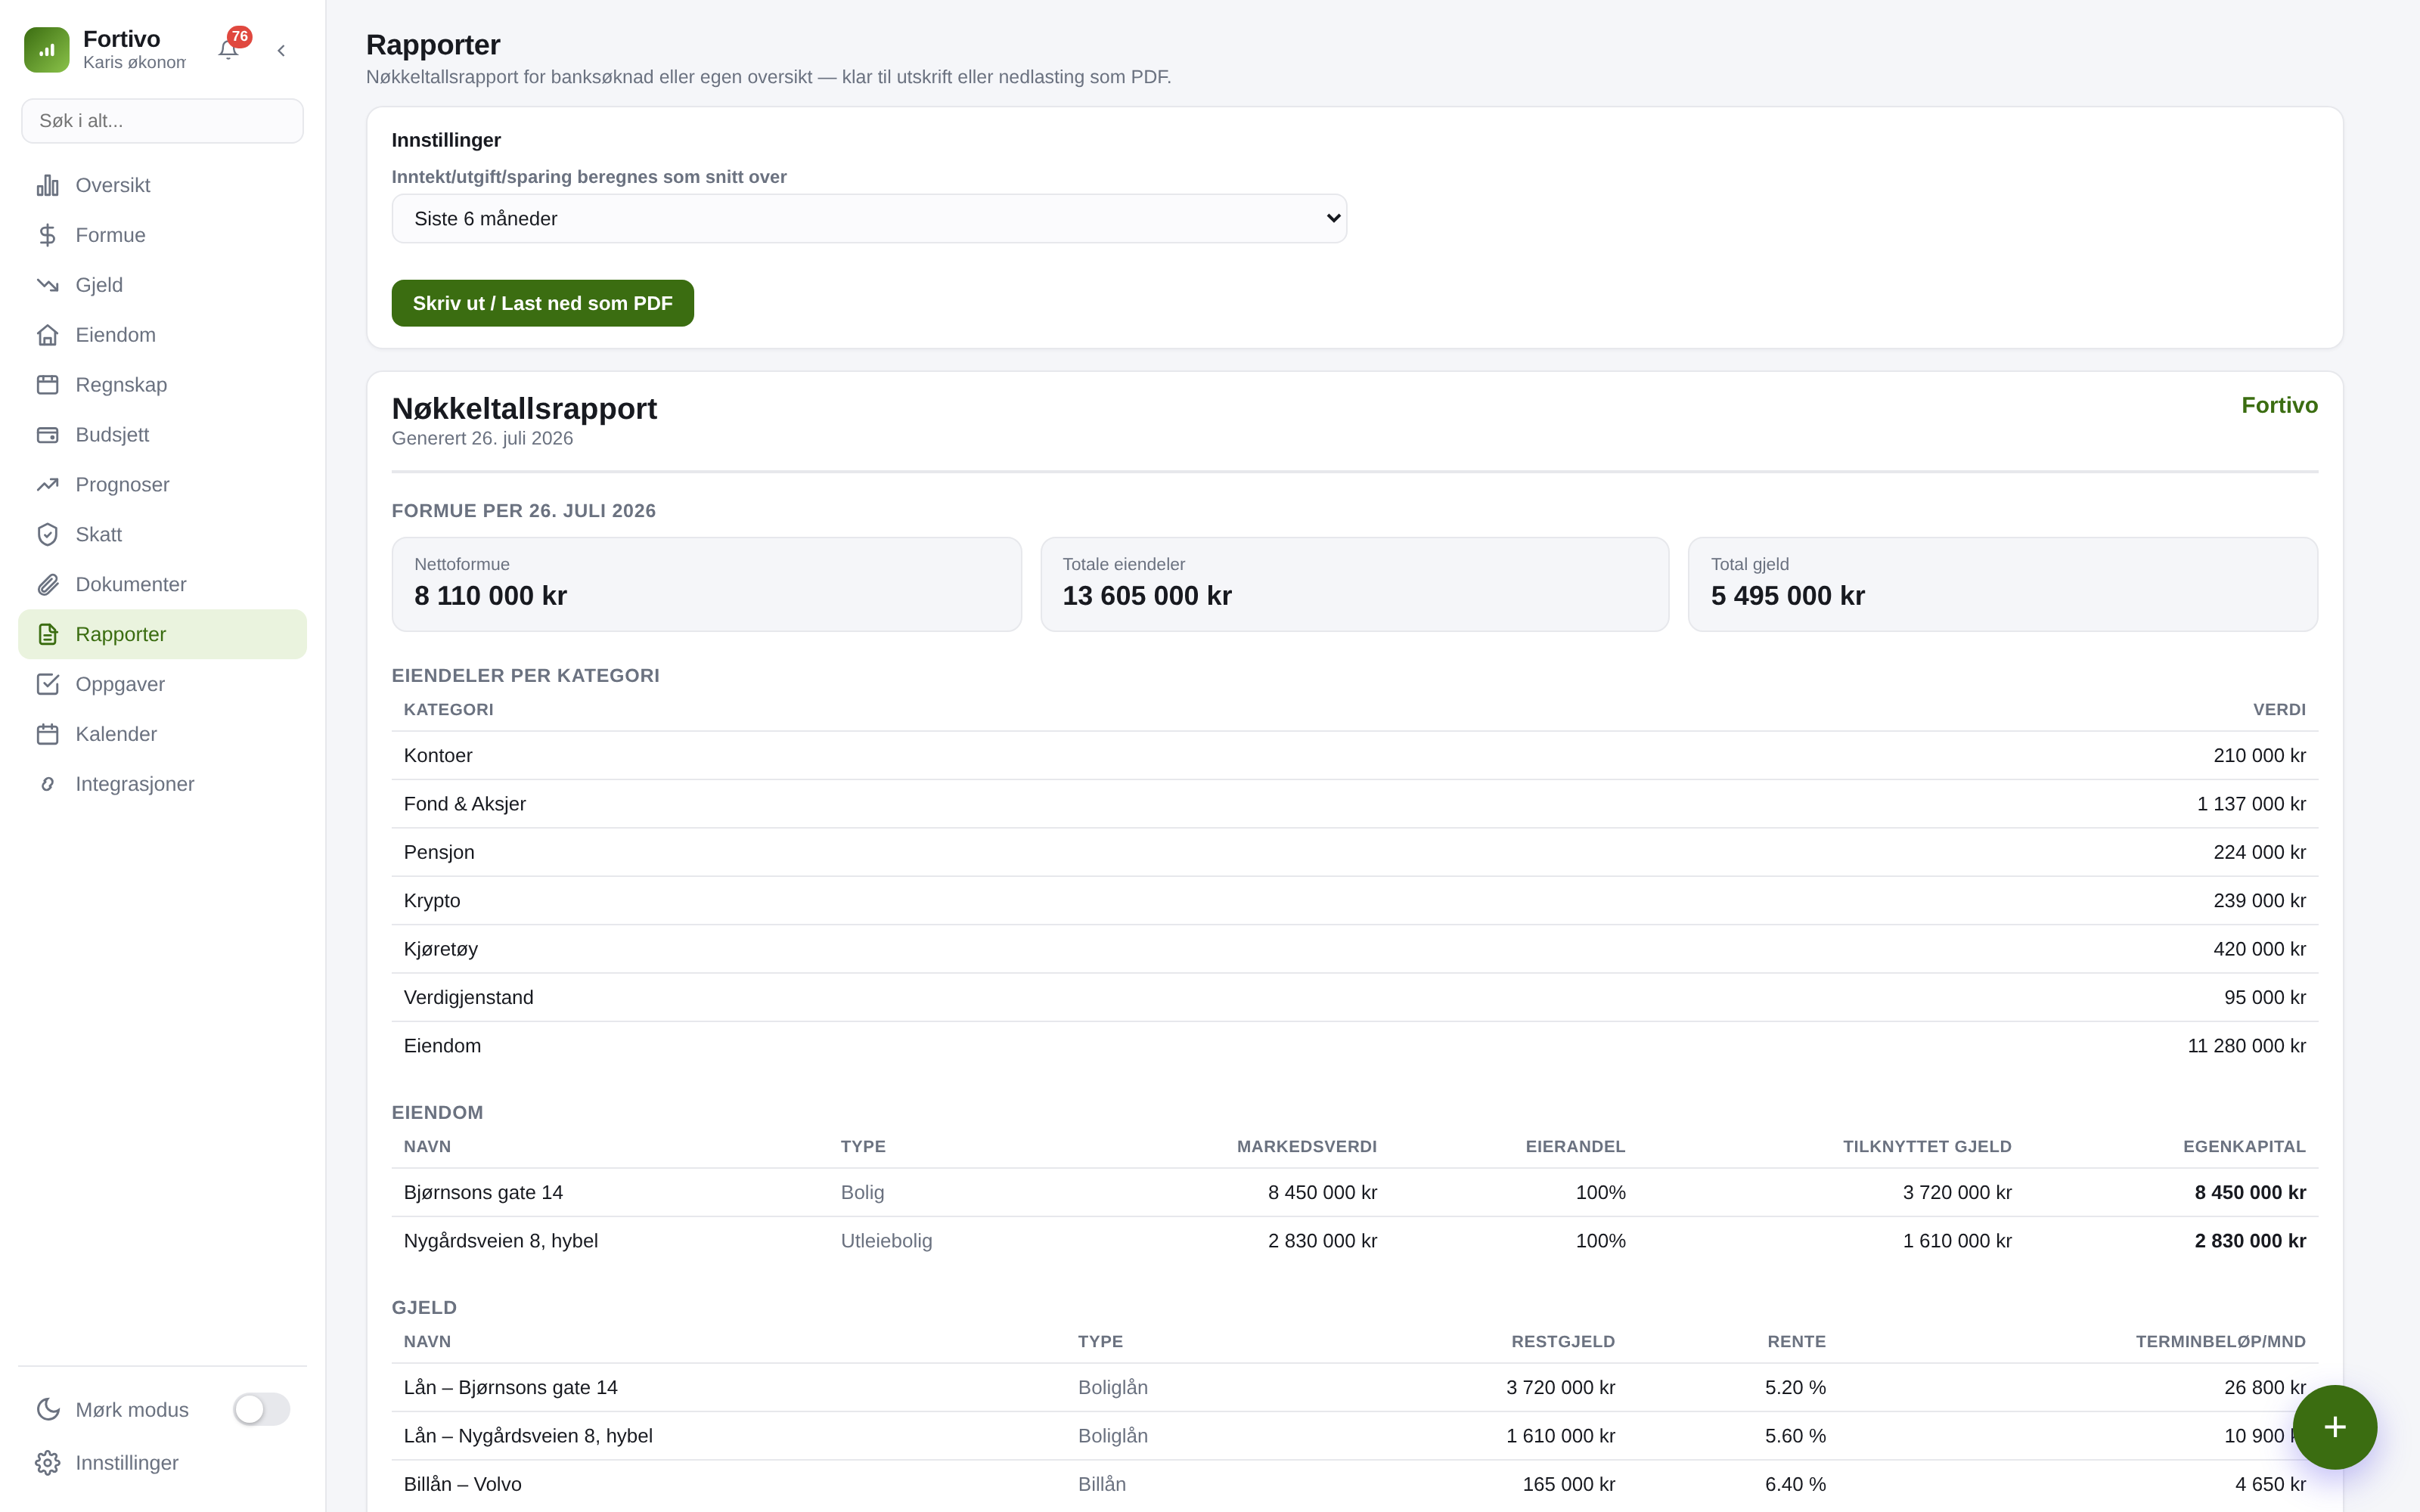2420x1512 pixels.
Task: Click the Fortivo brand text in report header
Action: click(2279, 405)
